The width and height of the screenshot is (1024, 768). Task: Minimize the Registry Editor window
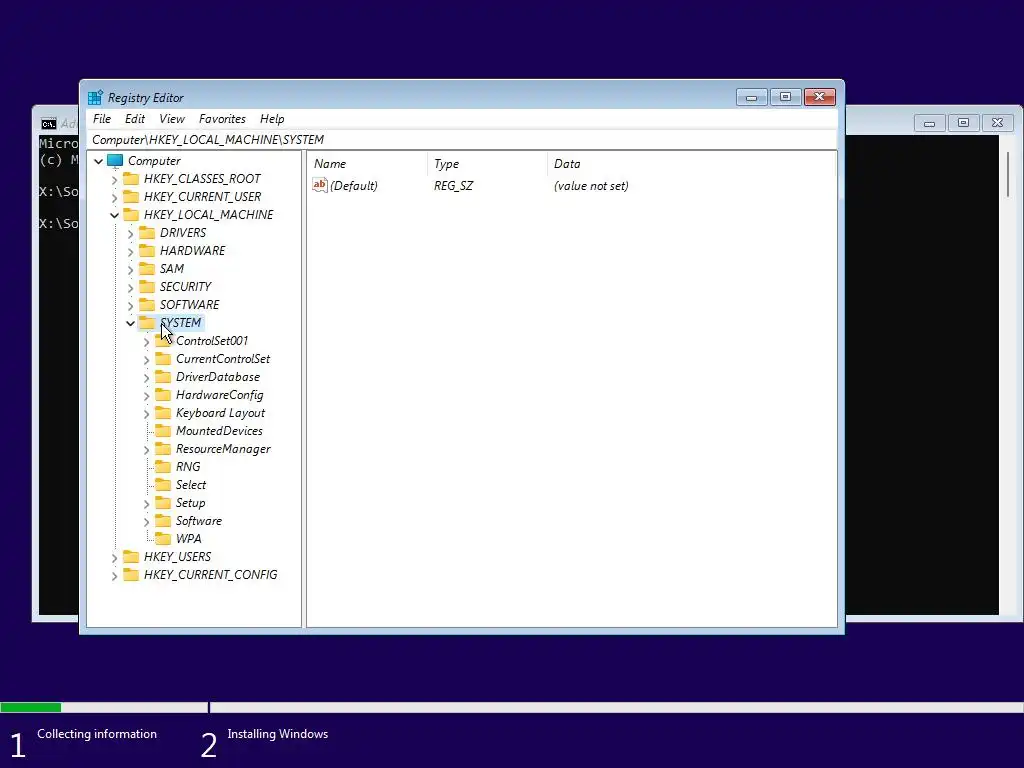click(x=752, y=97)
